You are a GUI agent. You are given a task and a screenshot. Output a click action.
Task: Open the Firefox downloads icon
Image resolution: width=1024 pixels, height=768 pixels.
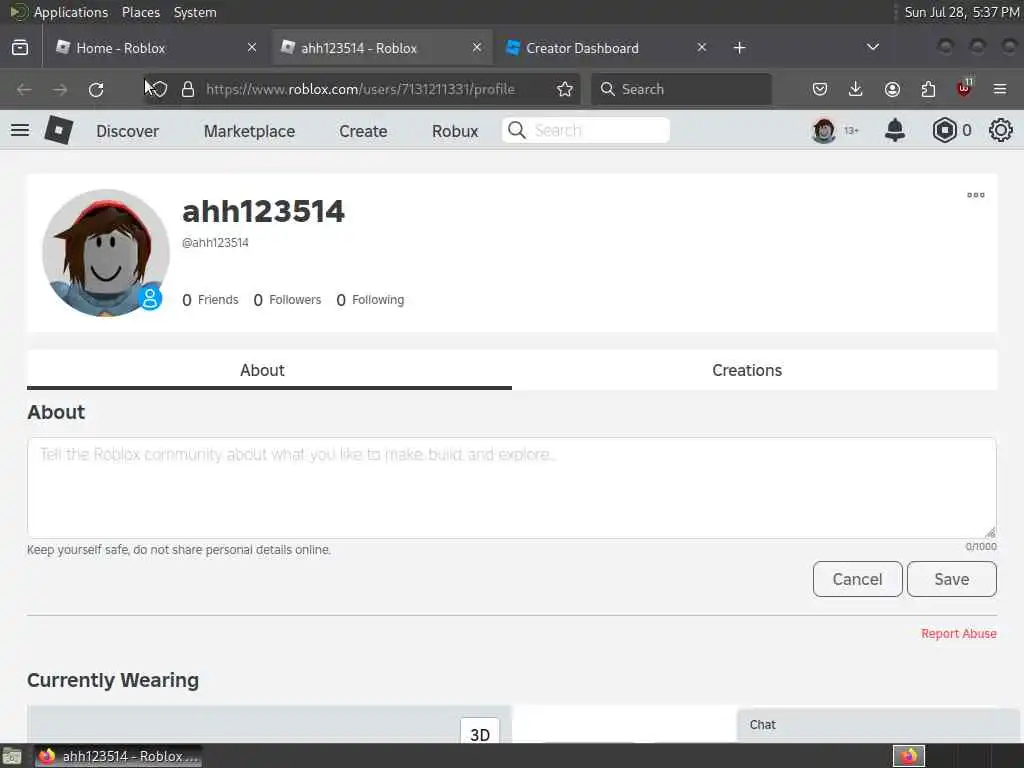(x=856, y=89)
